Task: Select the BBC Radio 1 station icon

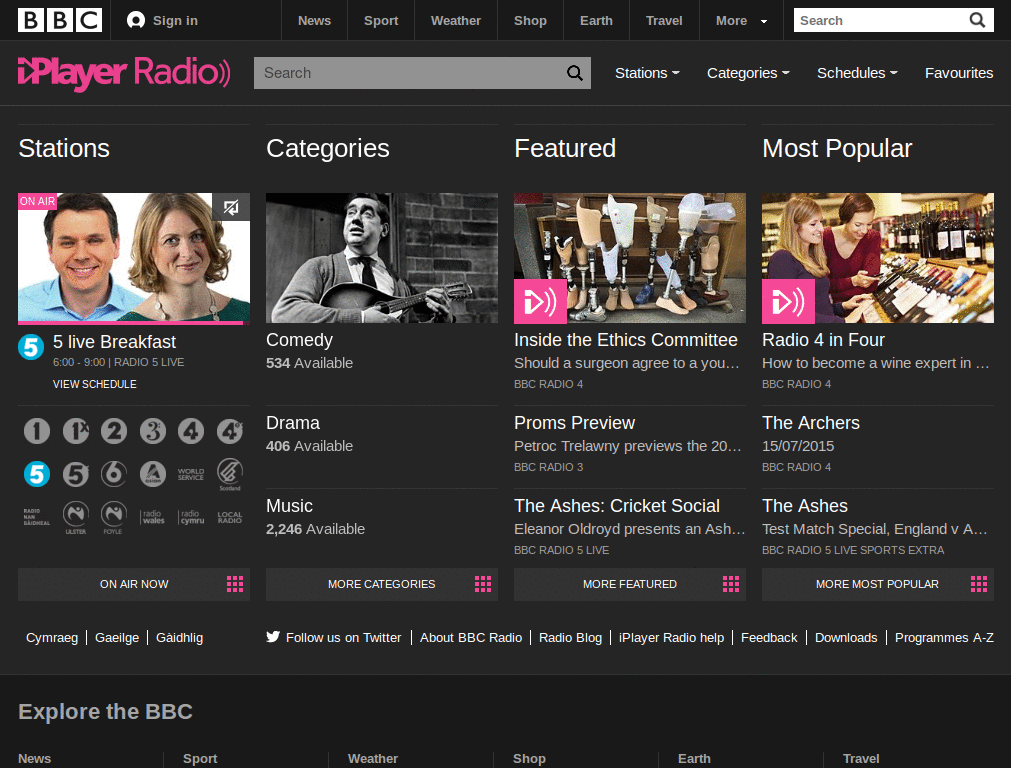Action: coord(37,431)
